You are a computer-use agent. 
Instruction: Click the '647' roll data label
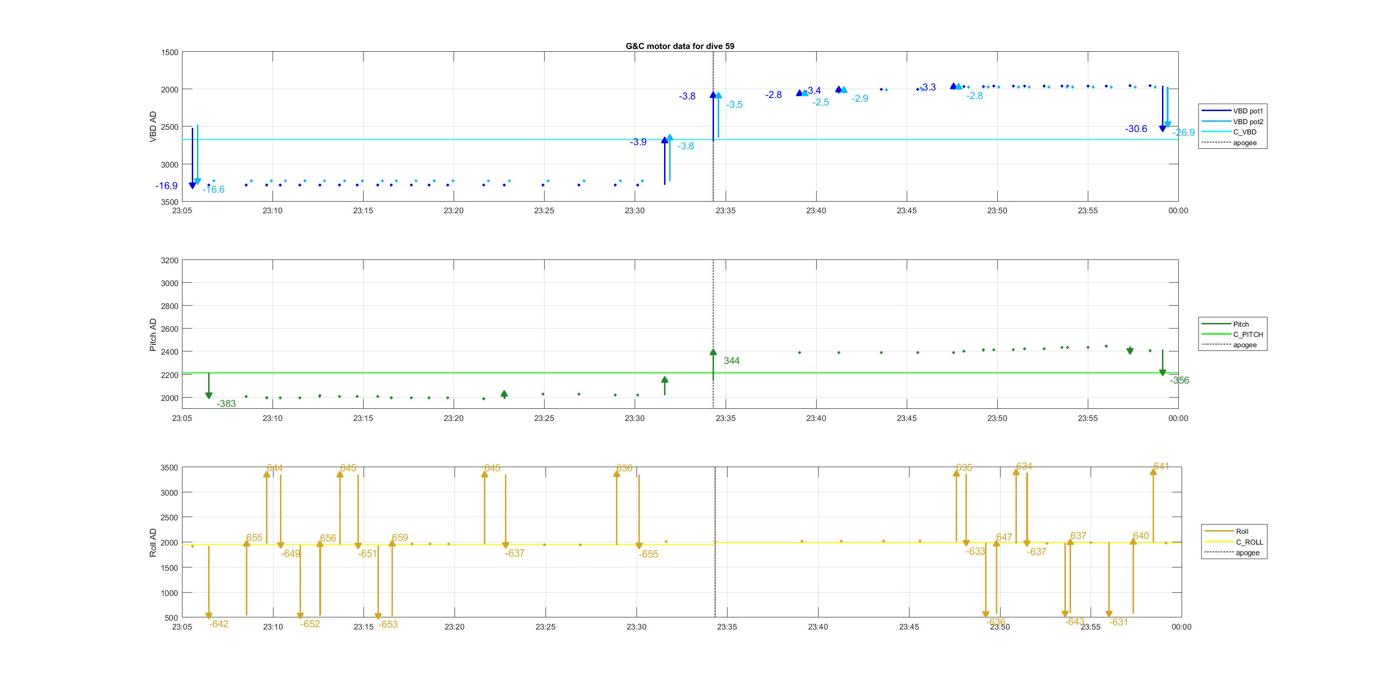pos(1005,537)
